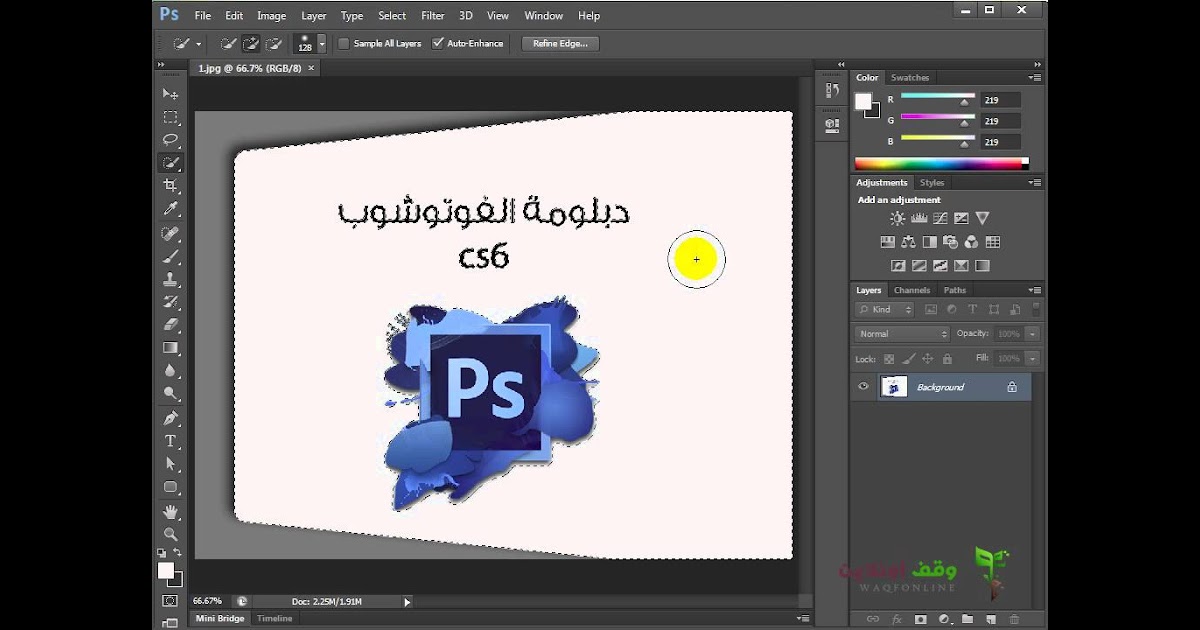This screenshot has height=630, width=1200.
Task: Switch to the Styles tab
Action: point(932,183)
